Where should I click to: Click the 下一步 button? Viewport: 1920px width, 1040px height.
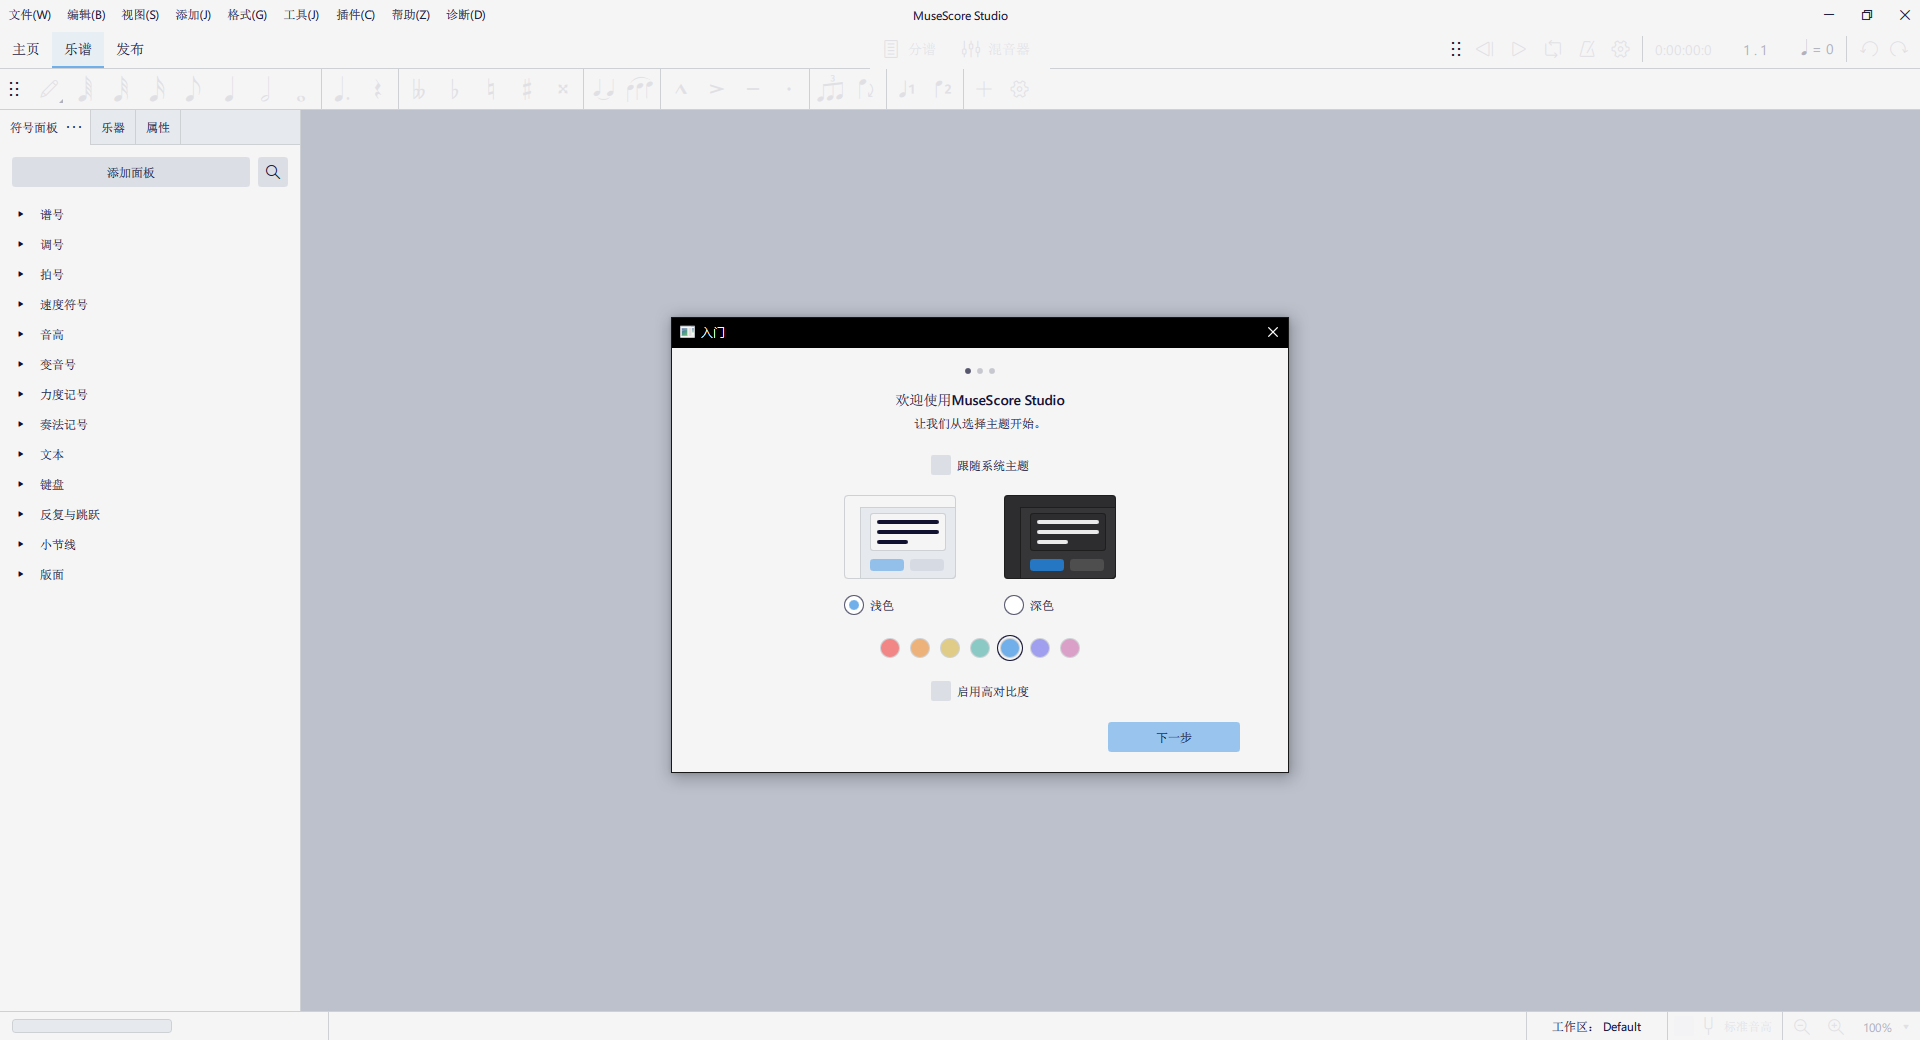[x=1173, y=737]
